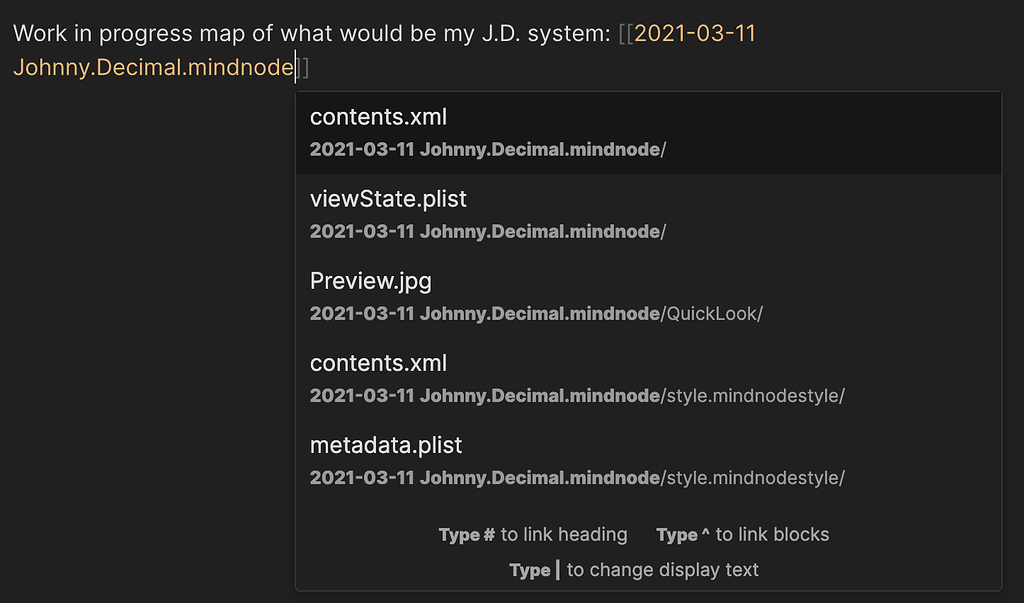The height and width of the screenshot is (603, 1024).
Task: Select the metadata.plist suggestion at the bottom
Action: click(387, 445)
